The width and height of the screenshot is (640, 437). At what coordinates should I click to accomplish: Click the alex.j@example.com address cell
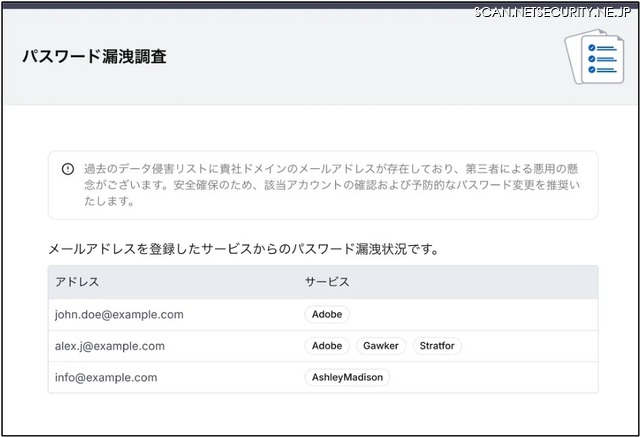tap(110, 346)
